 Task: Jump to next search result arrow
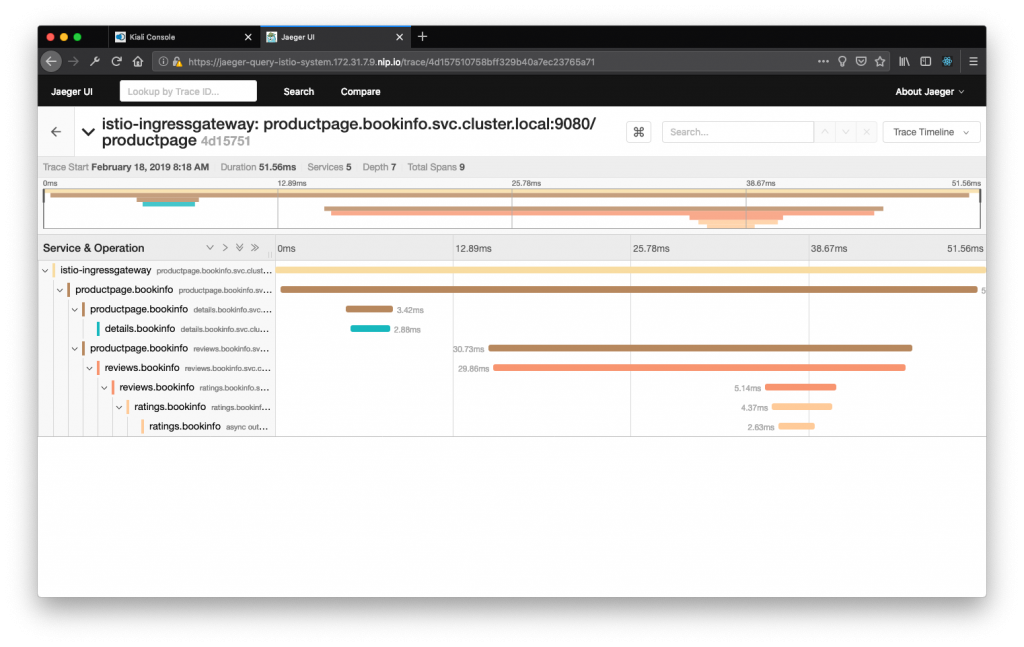[846, 132]
